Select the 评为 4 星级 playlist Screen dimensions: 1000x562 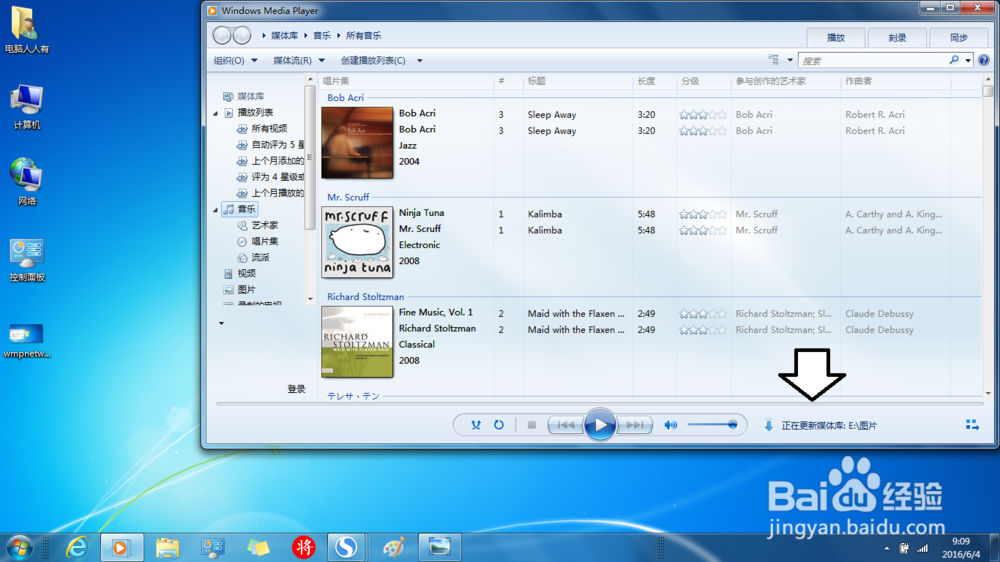tap(270, 177)
